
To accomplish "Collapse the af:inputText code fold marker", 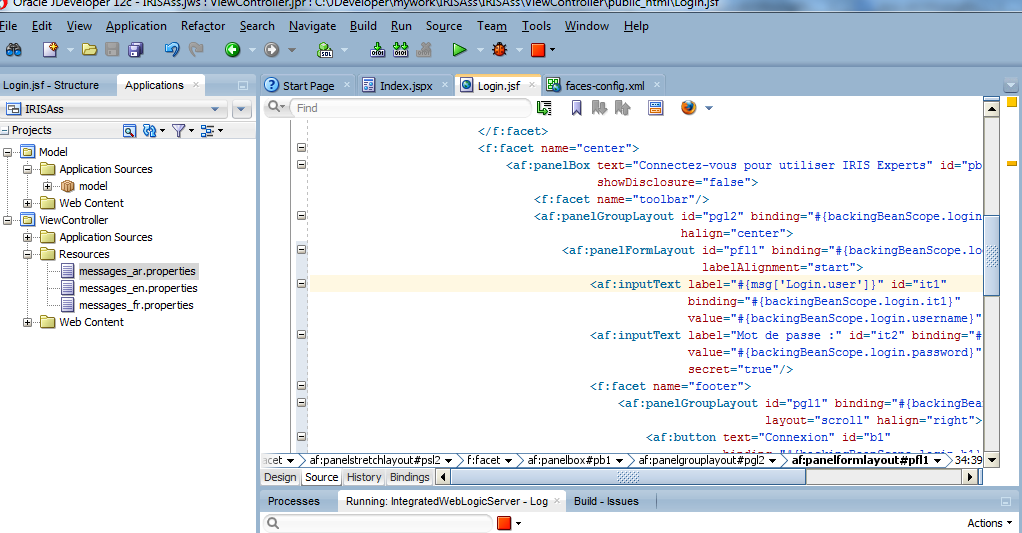I will tap(301, 284).
